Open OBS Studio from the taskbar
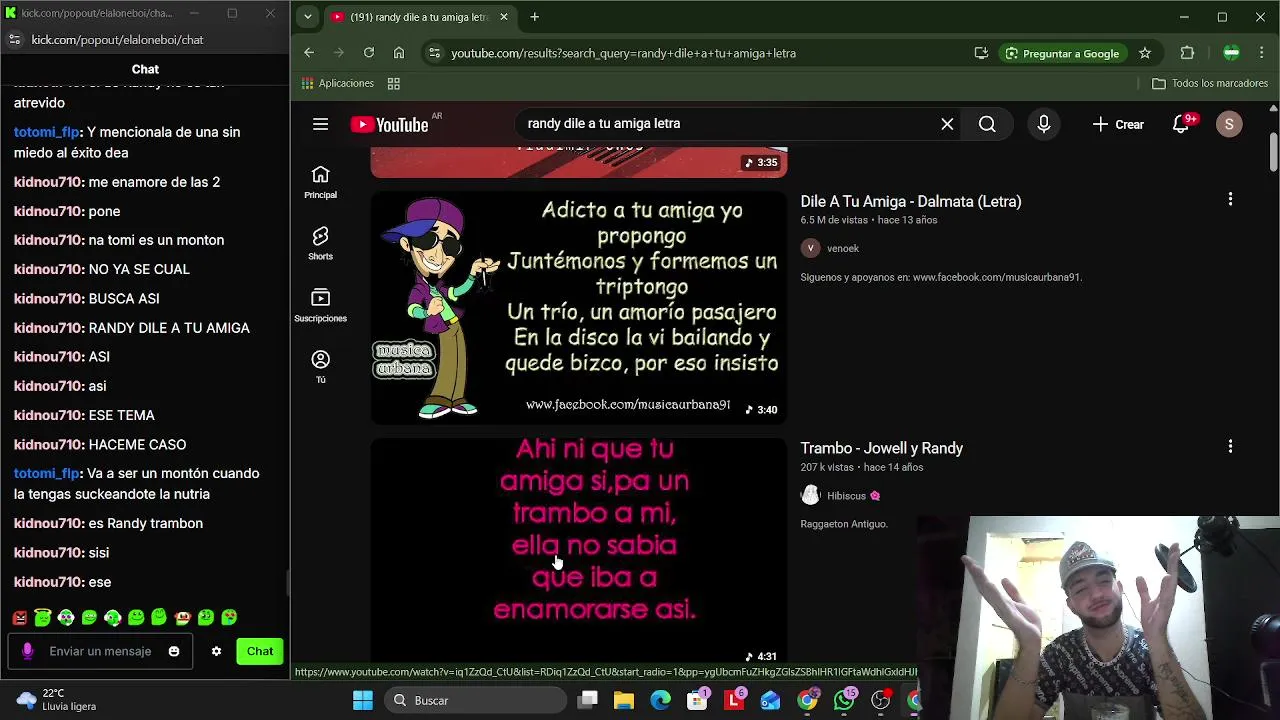 click(x=881, y=700)
